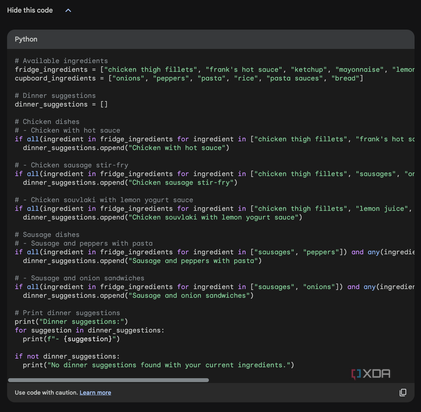Viewport: 421px width, 412px height.
Task: Click the line 'for suggestion in dinner_suggestions:'
Action: point(89,330)
